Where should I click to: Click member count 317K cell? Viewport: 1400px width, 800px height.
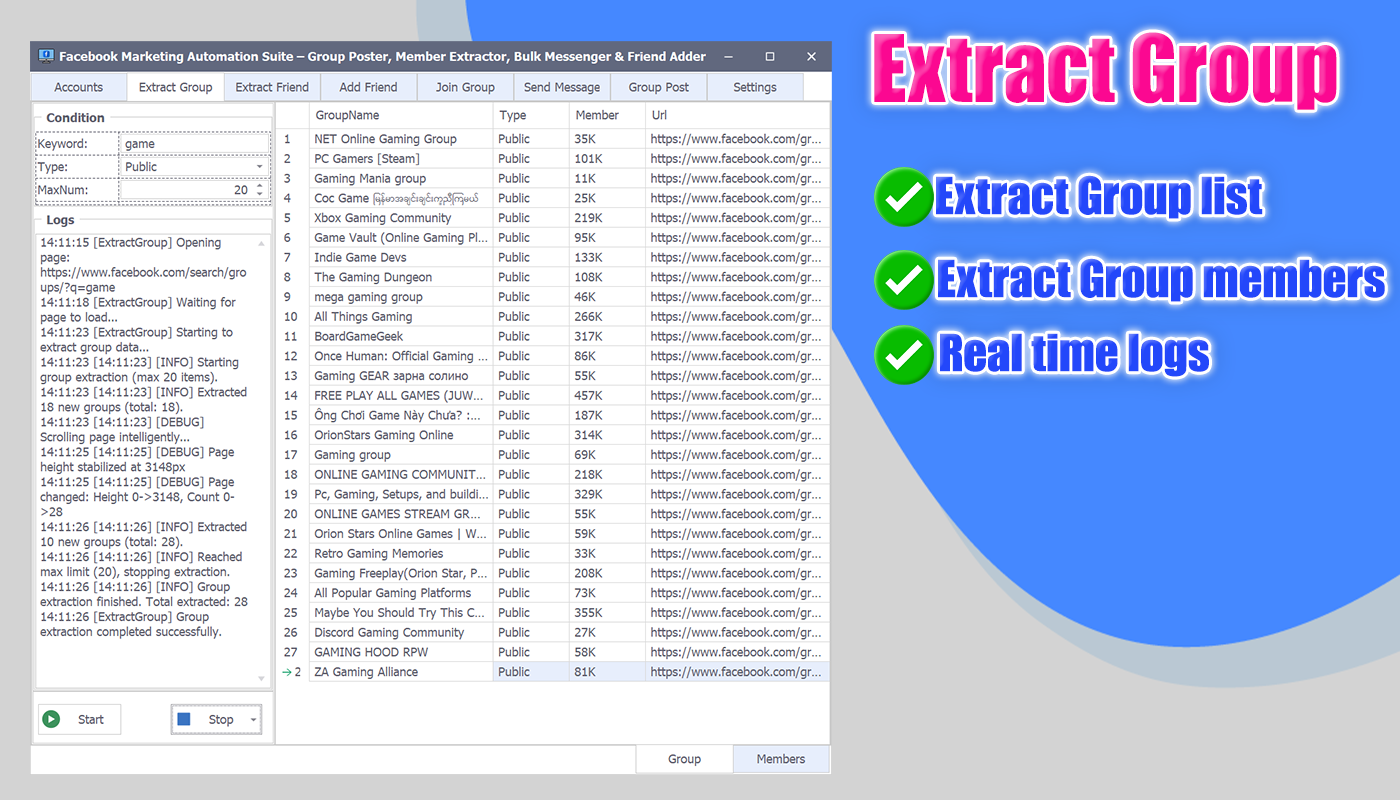click(607, 336)
